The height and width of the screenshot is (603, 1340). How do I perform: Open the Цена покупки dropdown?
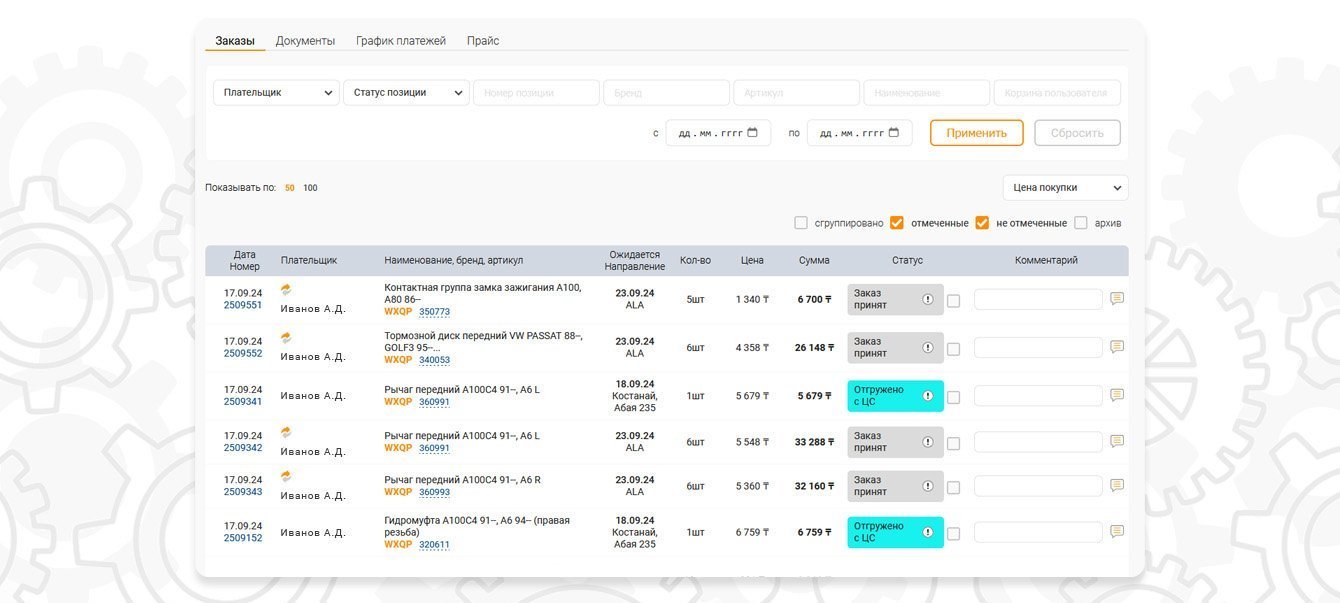click(x=1065, y=188)
